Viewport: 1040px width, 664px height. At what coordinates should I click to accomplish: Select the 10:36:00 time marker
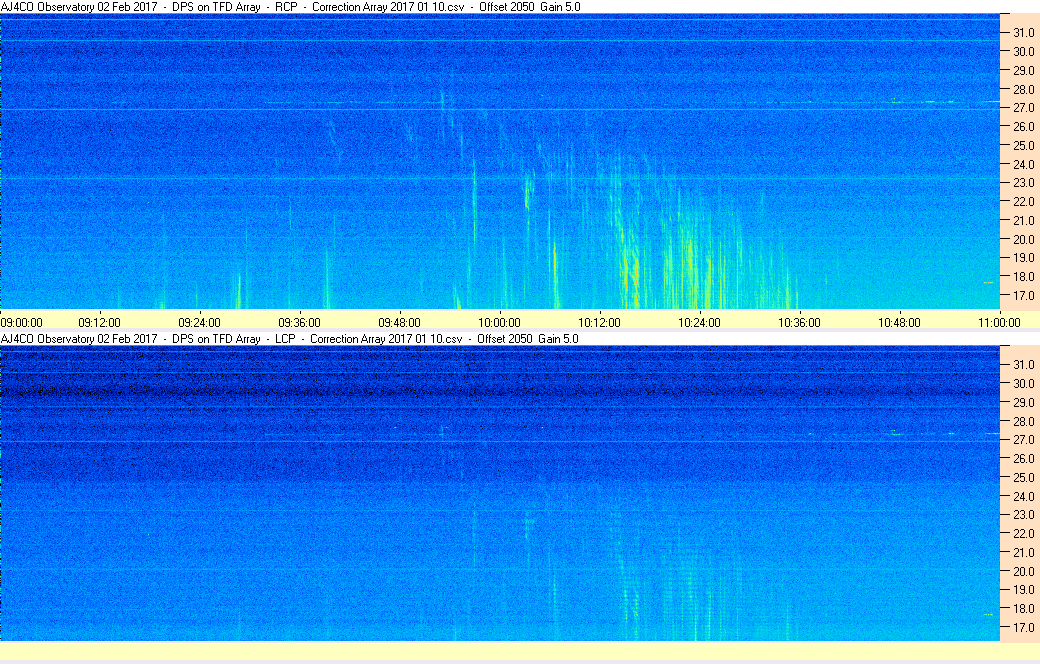(799, 322)
